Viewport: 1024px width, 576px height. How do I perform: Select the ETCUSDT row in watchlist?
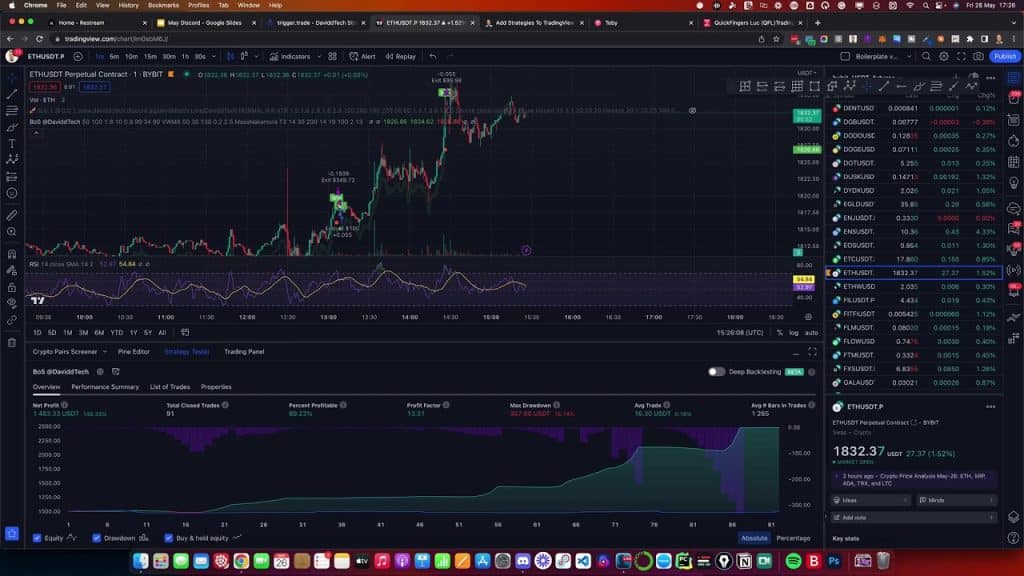click(x=859, y=259)
